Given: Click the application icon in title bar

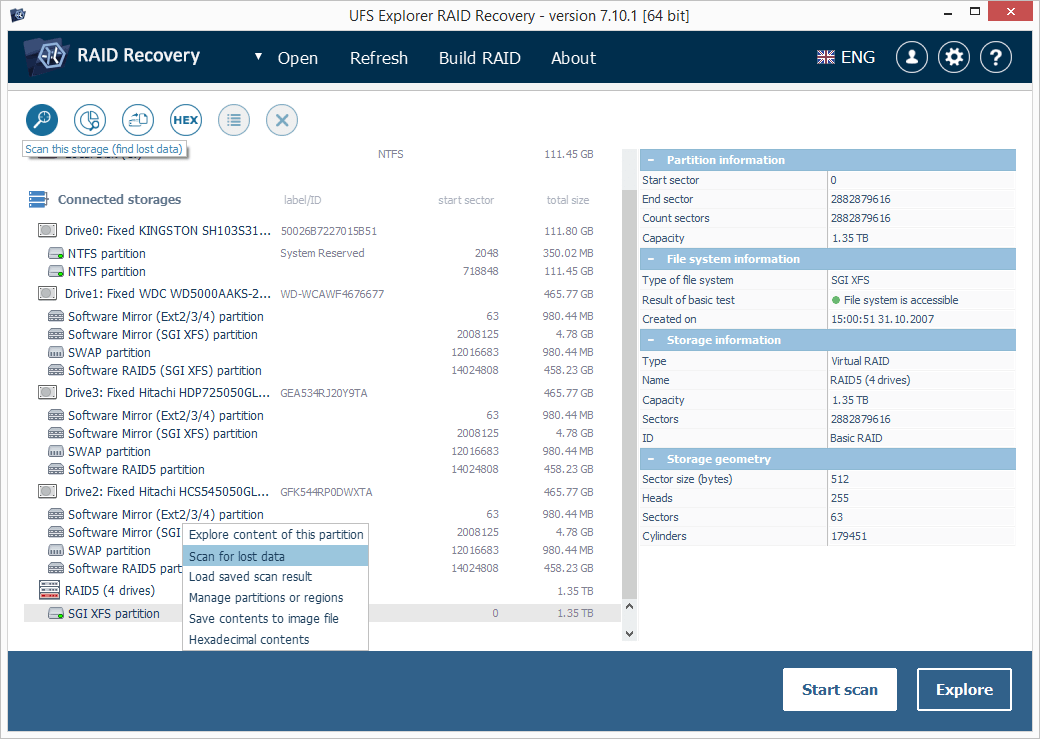Looking at the screenshot, I should click(x=18, y=14).
